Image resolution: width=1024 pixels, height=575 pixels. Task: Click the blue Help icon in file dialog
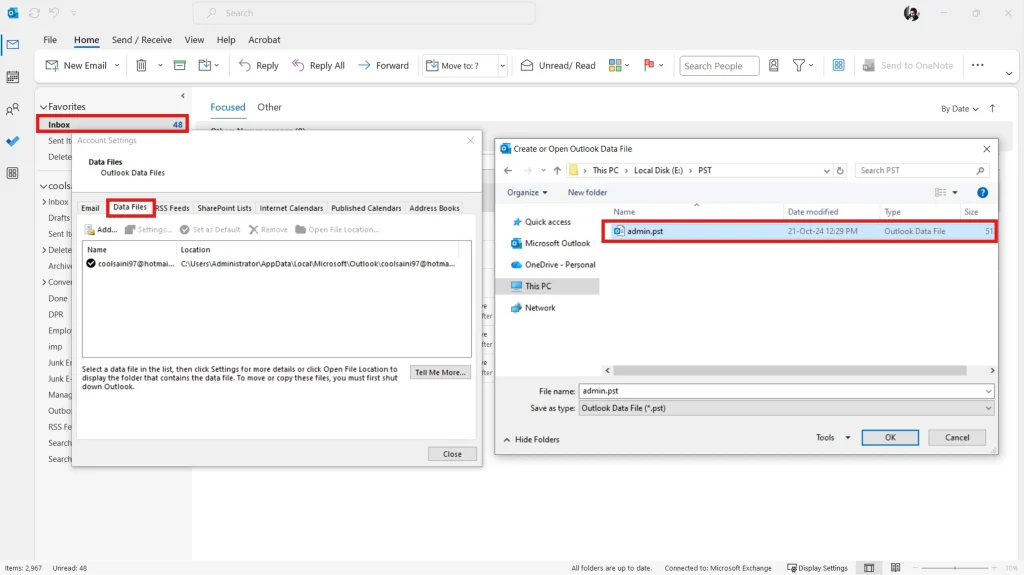pos(982,193)
